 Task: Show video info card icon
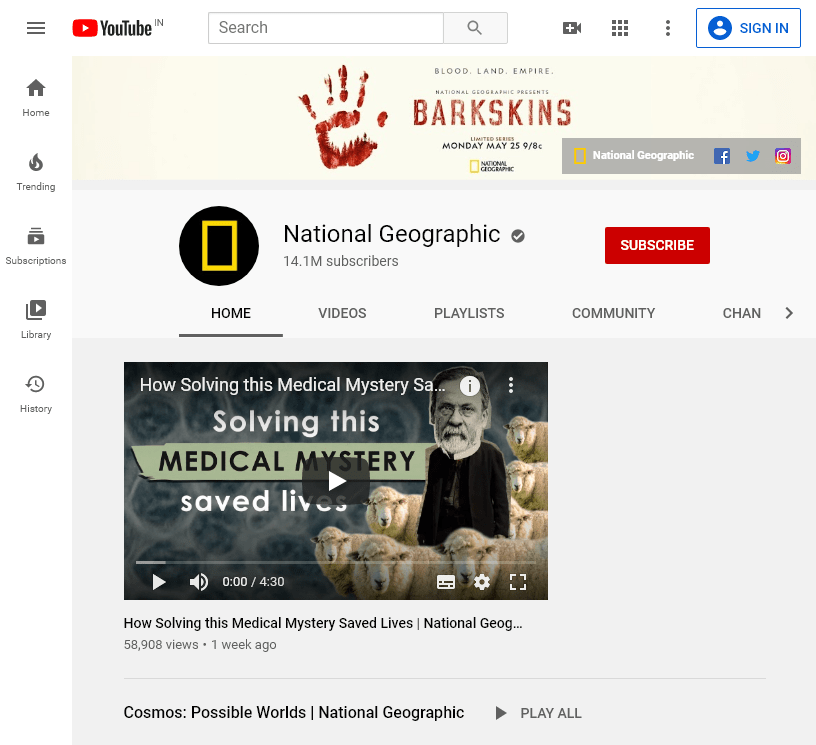[470, 386]
